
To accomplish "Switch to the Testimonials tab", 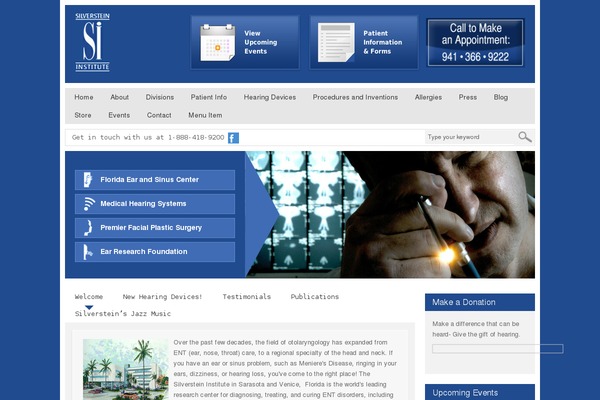I will click(246, 297).
